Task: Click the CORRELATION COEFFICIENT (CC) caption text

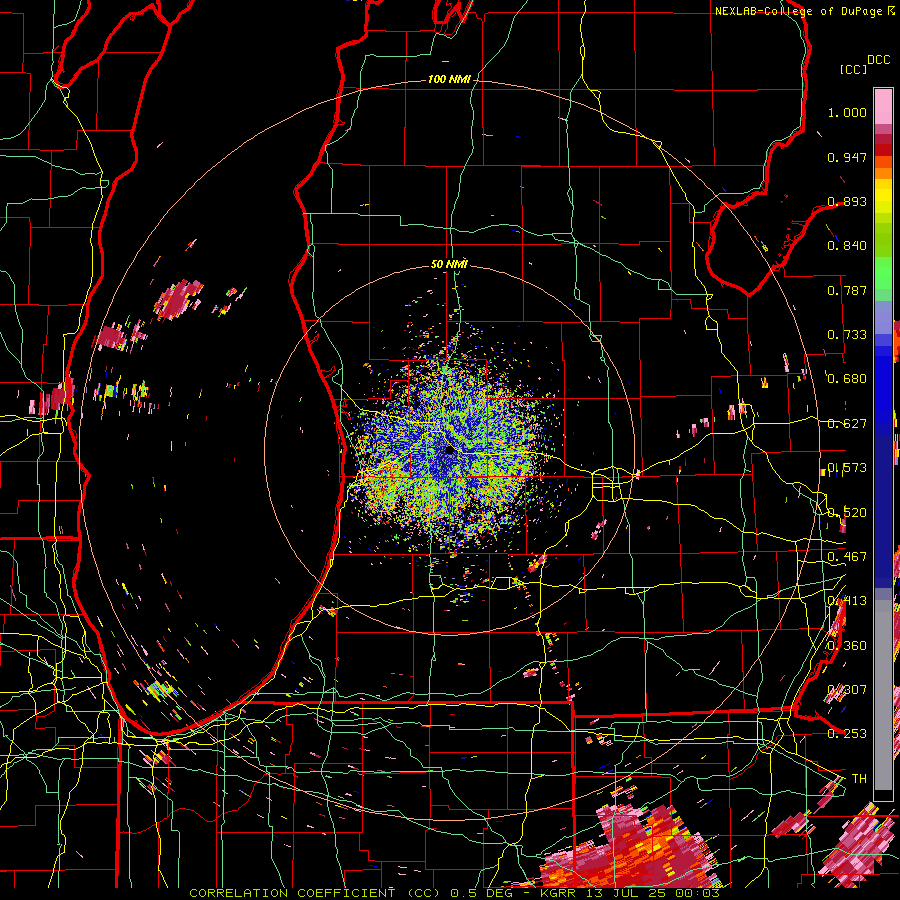Action: 317,893
